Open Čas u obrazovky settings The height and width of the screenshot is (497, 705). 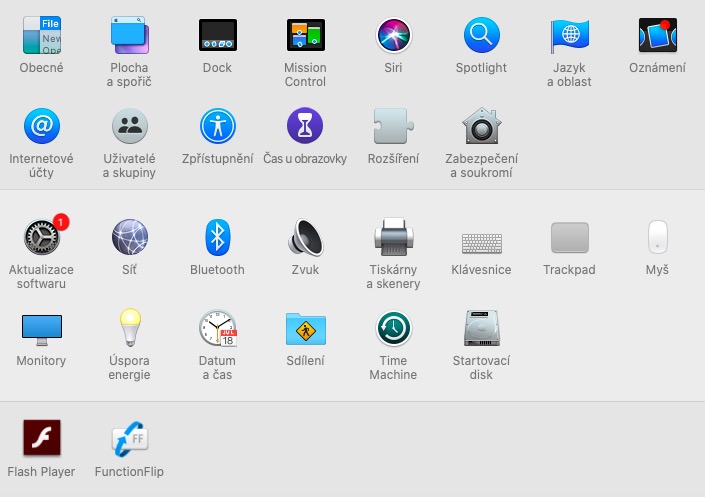pyautogui.click(x=305, y=125)
